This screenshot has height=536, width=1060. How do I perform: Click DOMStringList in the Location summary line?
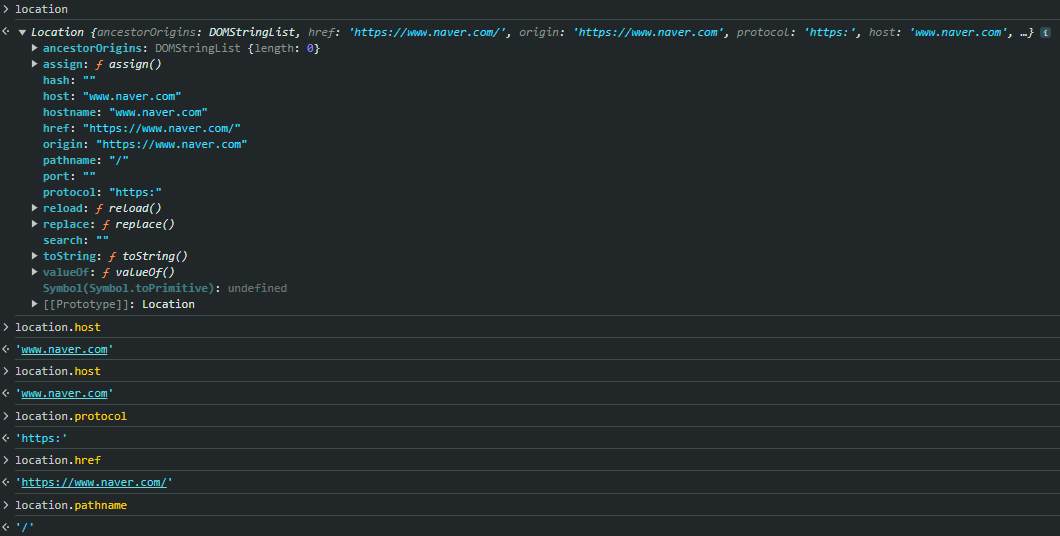coord(252,32)
